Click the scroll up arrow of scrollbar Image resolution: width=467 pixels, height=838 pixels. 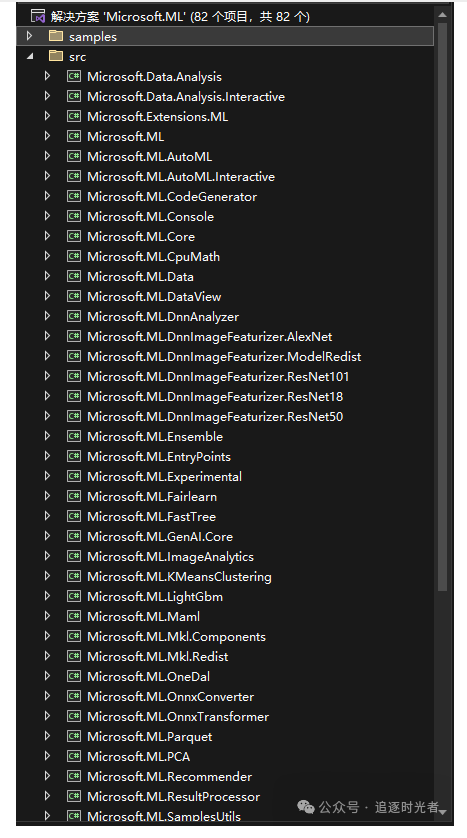442,15
